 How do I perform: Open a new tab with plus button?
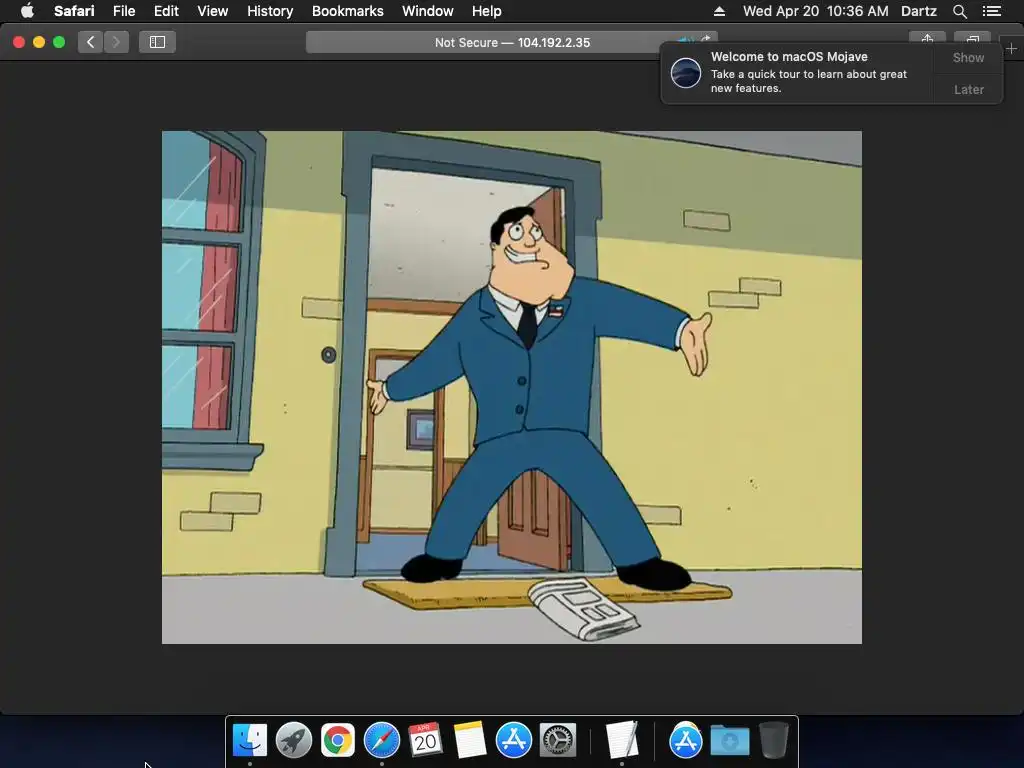pyautogui.click(x=1011, y=49)
